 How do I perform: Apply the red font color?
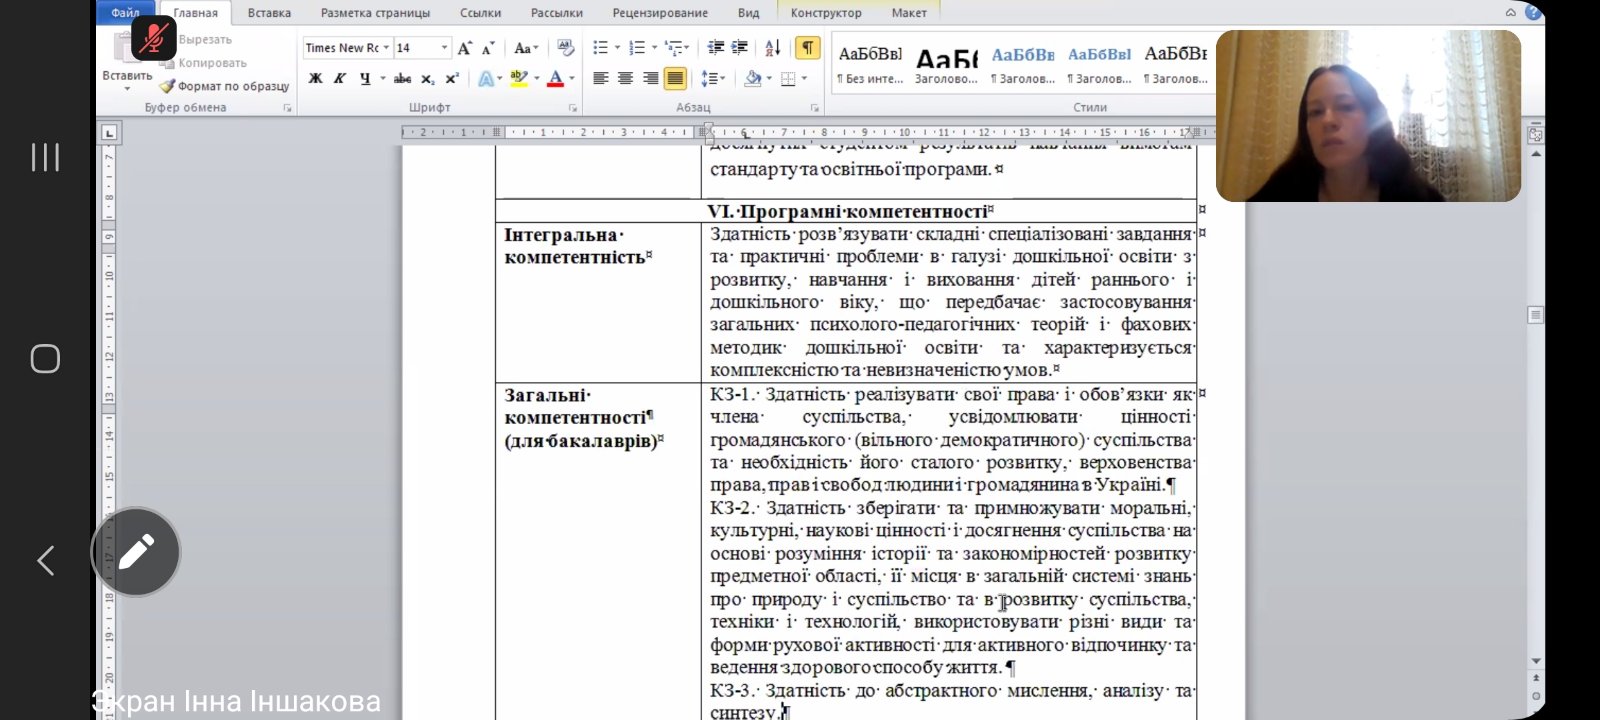tap(556, 78)
